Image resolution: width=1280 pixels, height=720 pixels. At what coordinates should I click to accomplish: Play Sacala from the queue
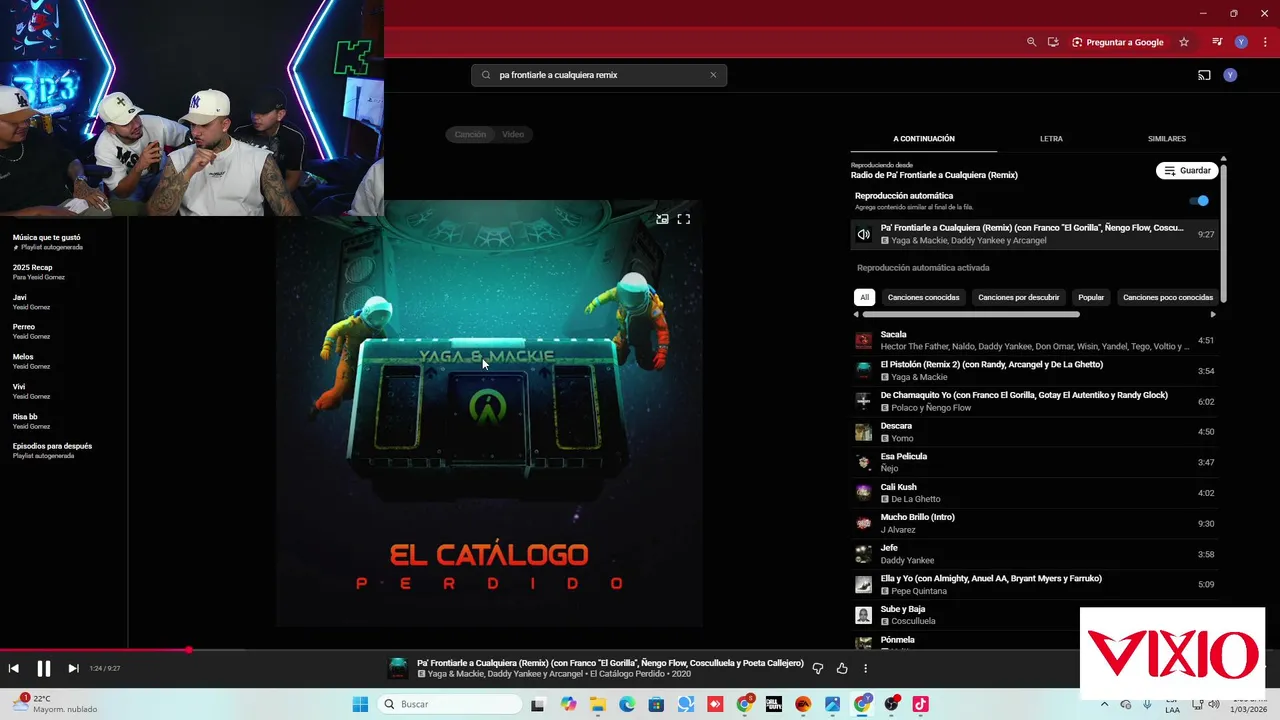1035,341
